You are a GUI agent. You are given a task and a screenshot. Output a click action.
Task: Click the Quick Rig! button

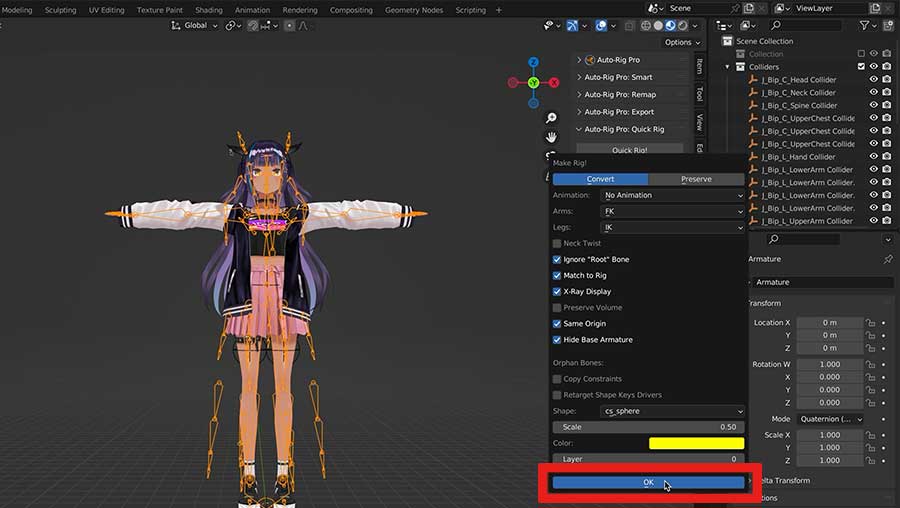click(630, 150)
